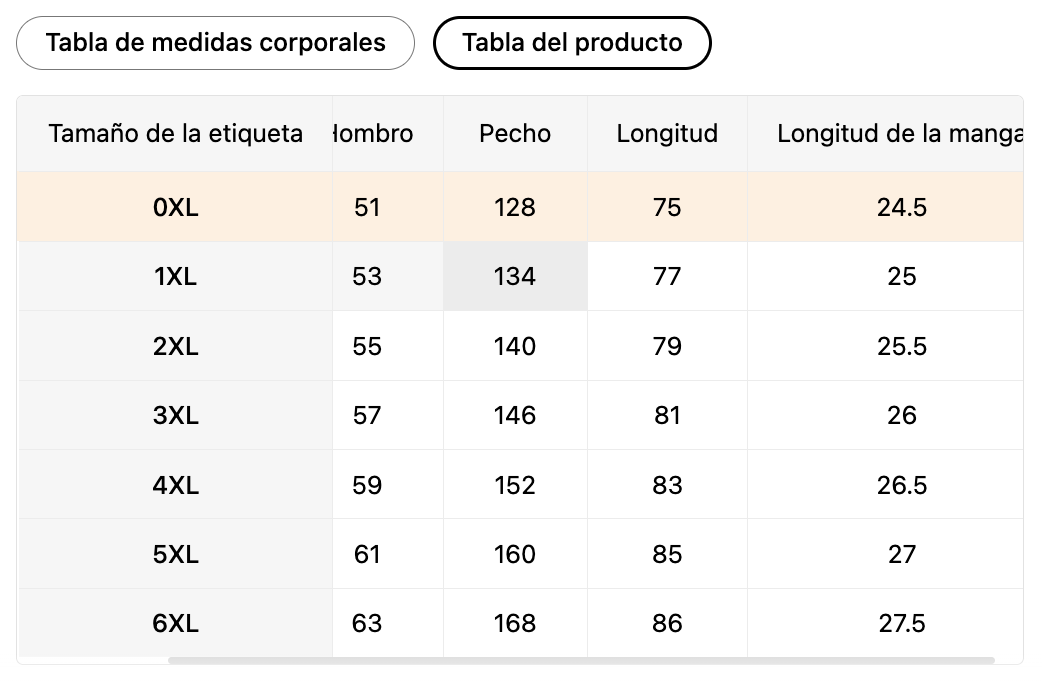Click the Longitud column header
This screenshot has width=1042, height=682.
pos(667,133)
